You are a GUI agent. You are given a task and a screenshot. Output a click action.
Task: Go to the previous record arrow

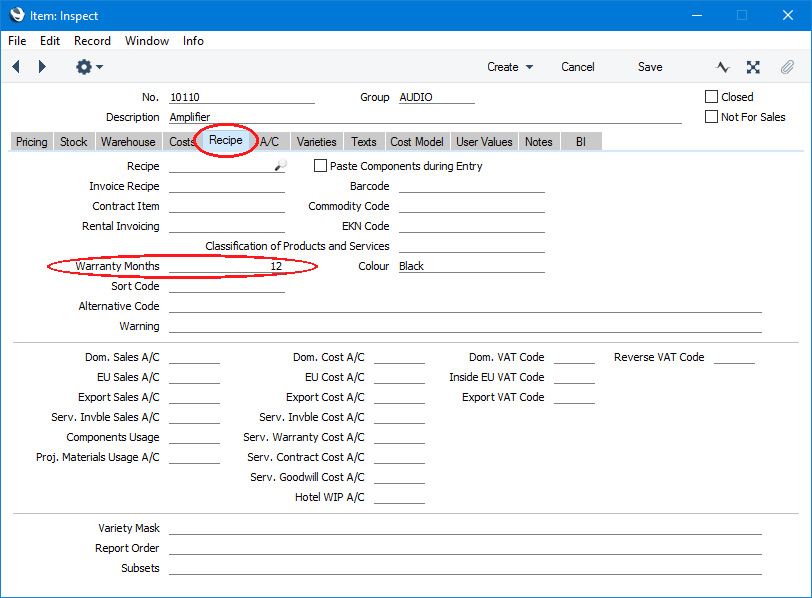coord(16,67)
